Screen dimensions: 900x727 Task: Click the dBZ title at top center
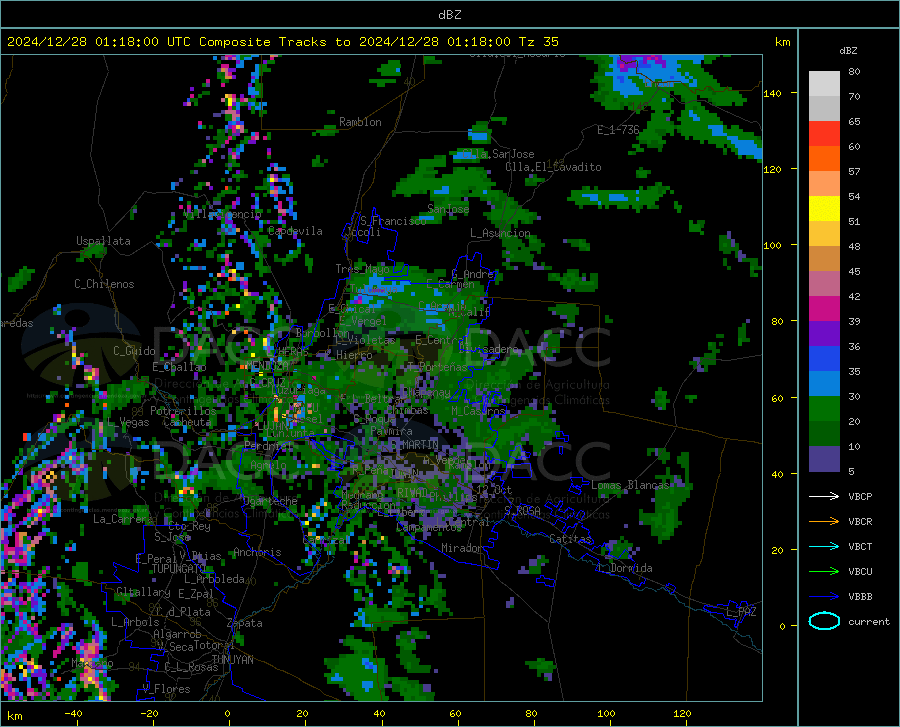pos(449,15)
